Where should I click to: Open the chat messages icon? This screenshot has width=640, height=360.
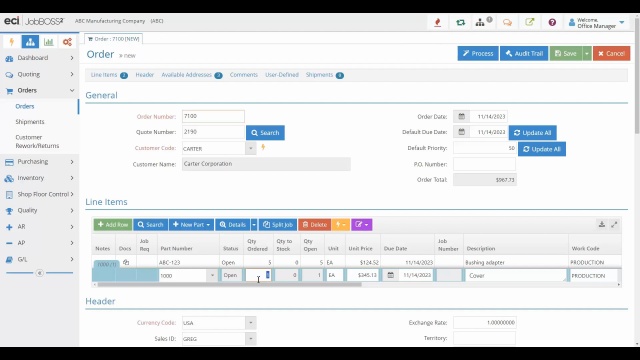pos(507,22)
